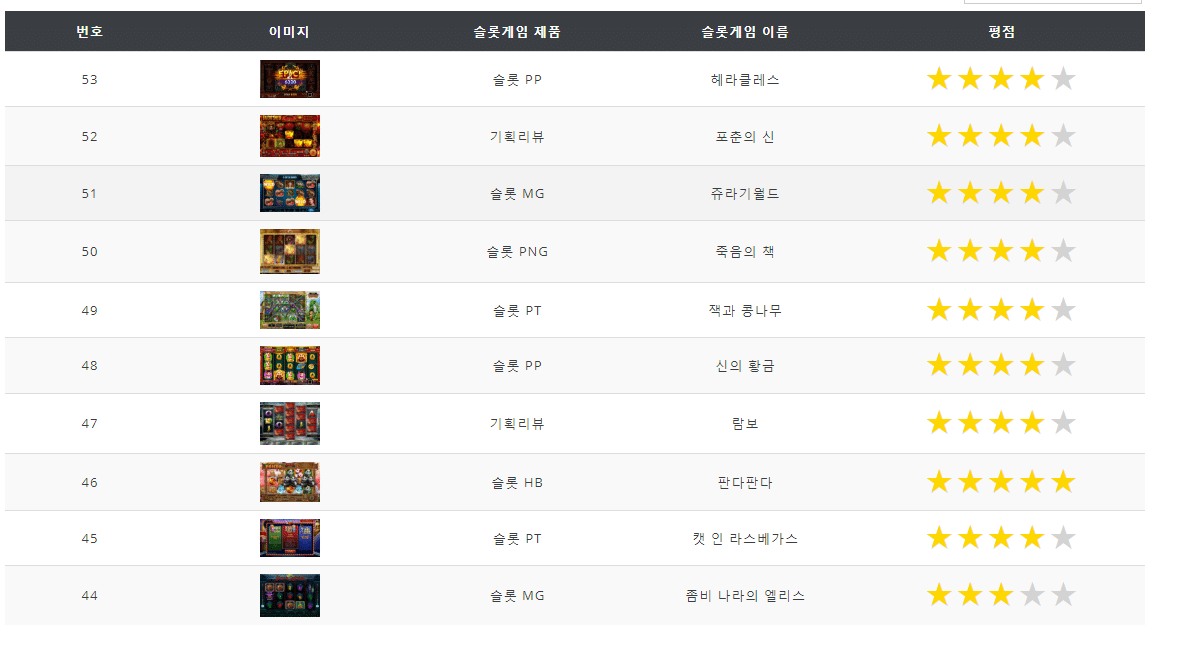Click the fifth gray star for 헤라클레스
The width and height of the screenshot is (1184, 659).
pos(1063,78)
